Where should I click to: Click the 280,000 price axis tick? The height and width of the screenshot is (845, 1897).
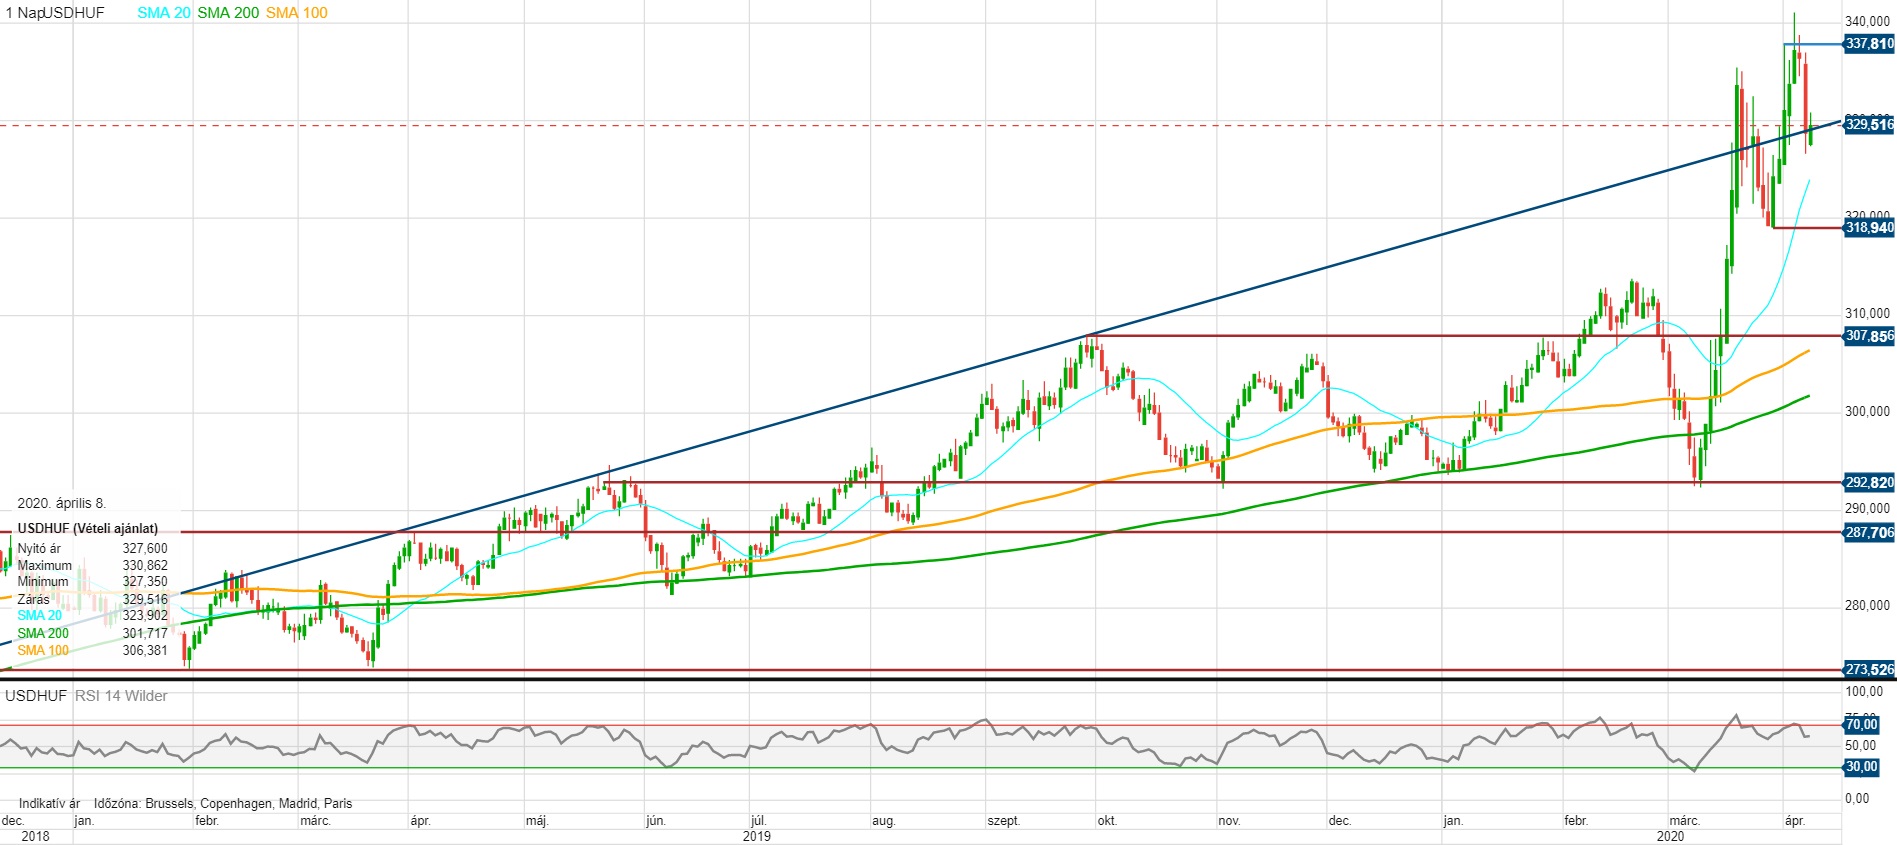[1867, 606]
